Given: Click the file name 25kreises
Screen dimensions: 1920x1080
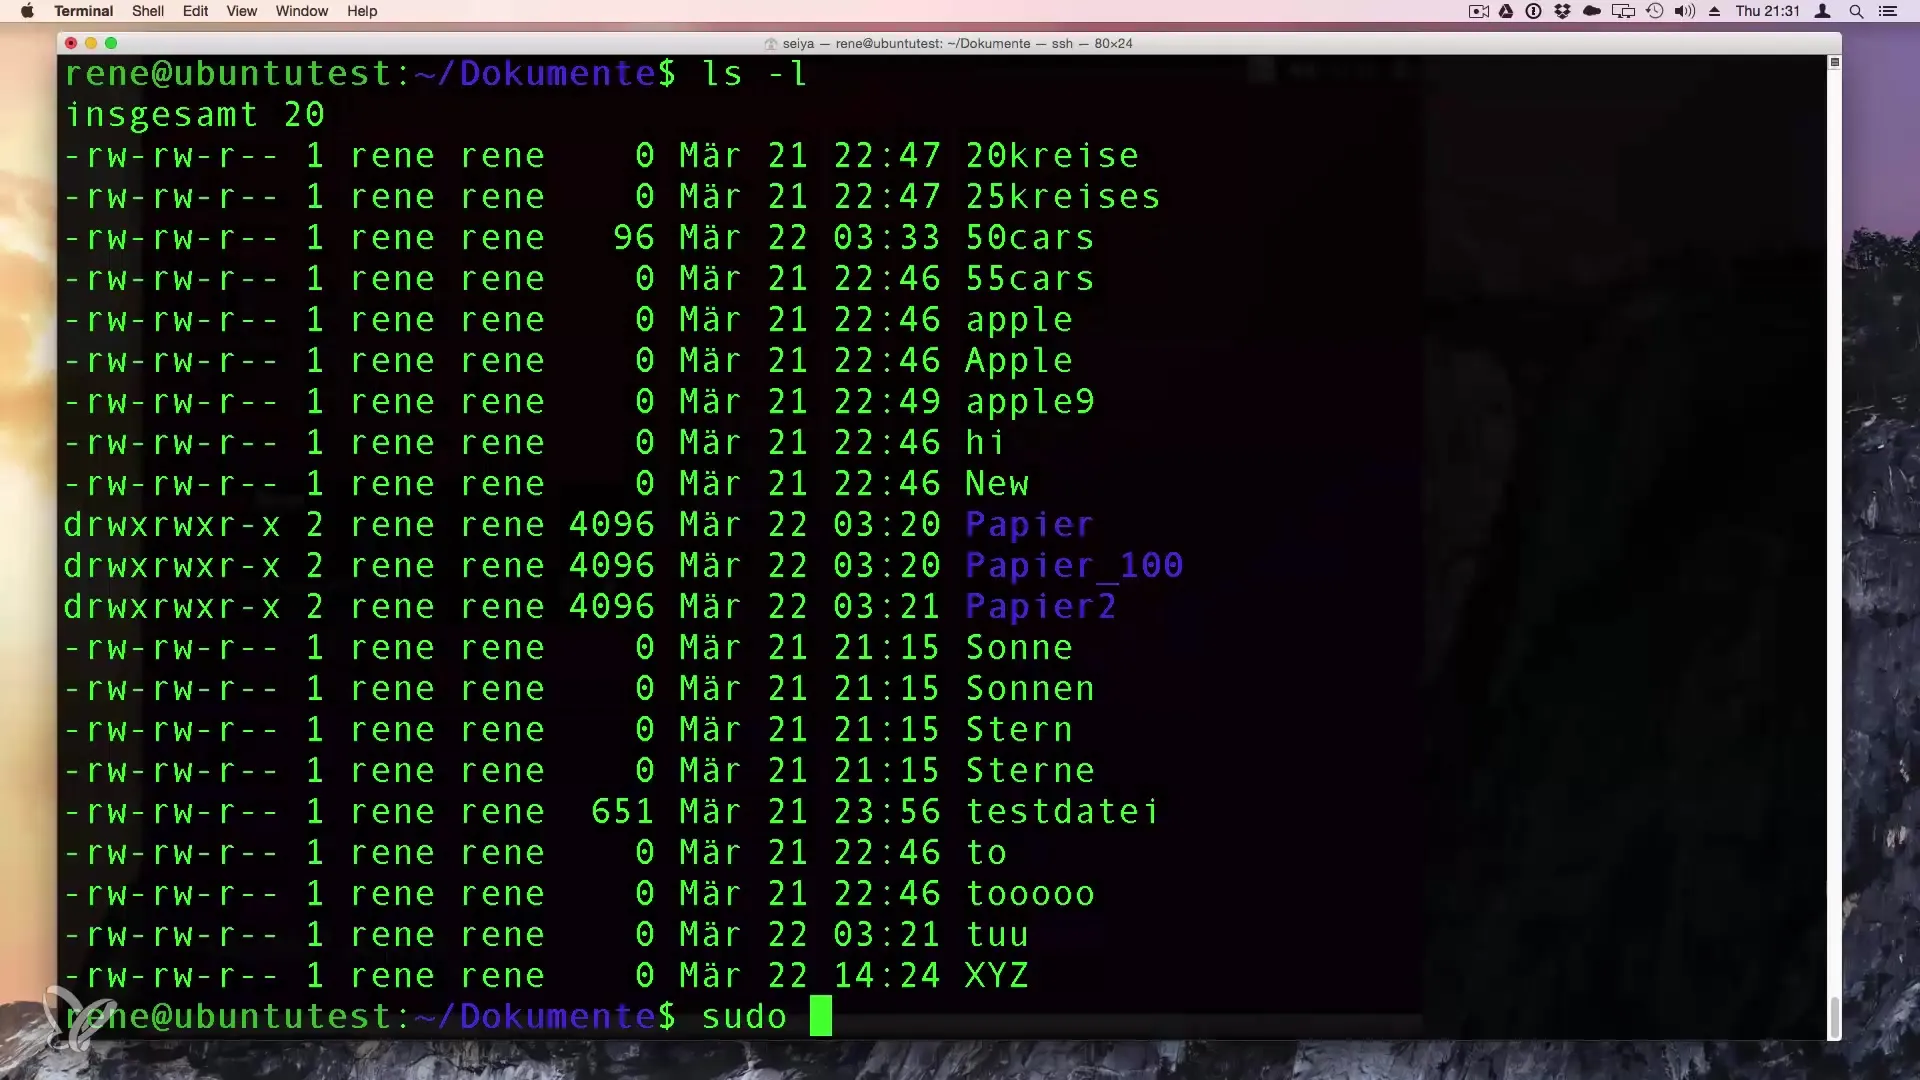Looking at the screenshot, I should click(1063, 197).
